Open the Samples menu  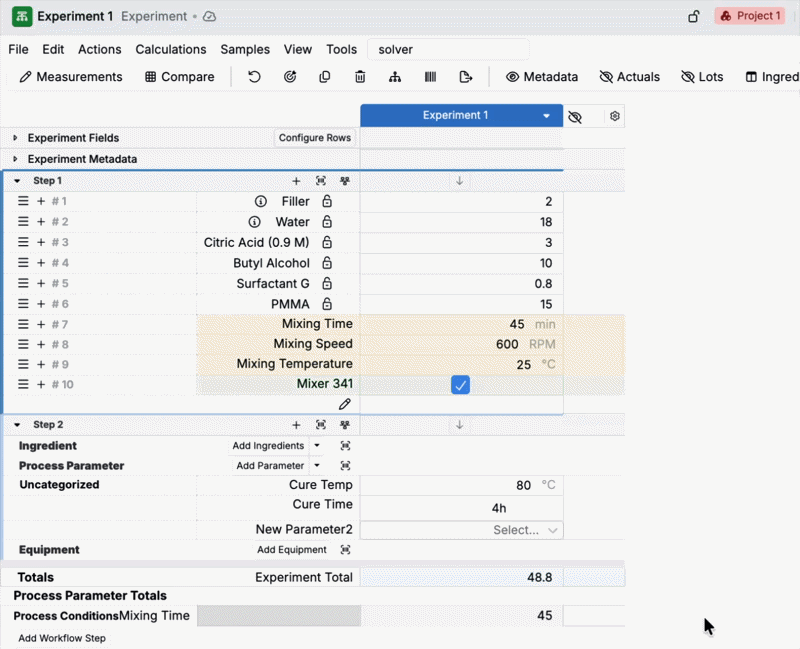245,49
